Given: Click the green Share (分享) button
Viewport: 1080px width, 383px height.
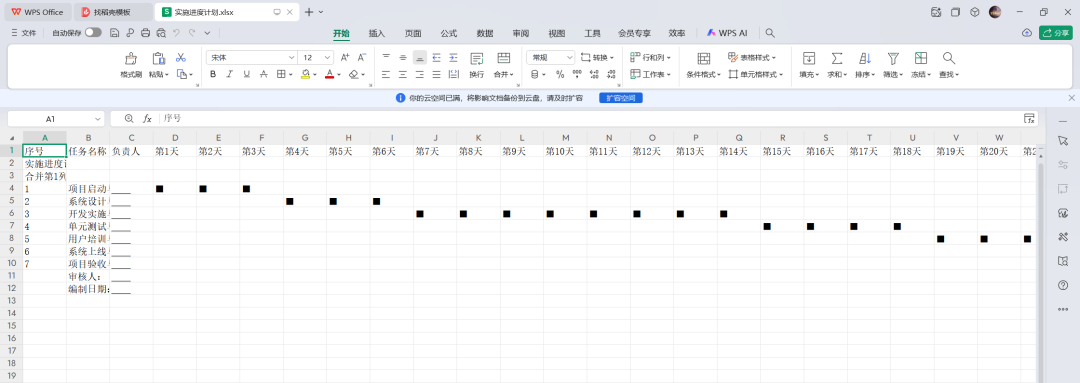Looking at the screenshot, I should pyautogui.click(x=1056, y=32).
